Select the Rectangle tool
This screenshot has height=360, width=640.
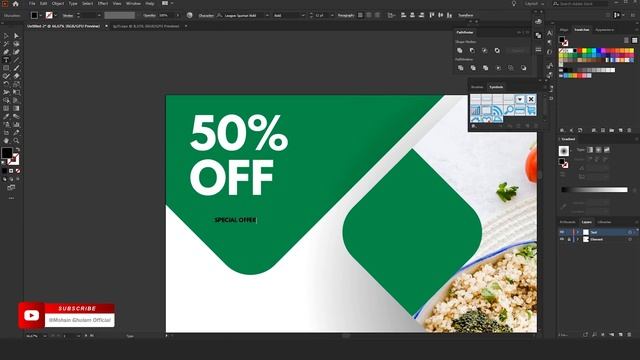[x=6, y=68]
